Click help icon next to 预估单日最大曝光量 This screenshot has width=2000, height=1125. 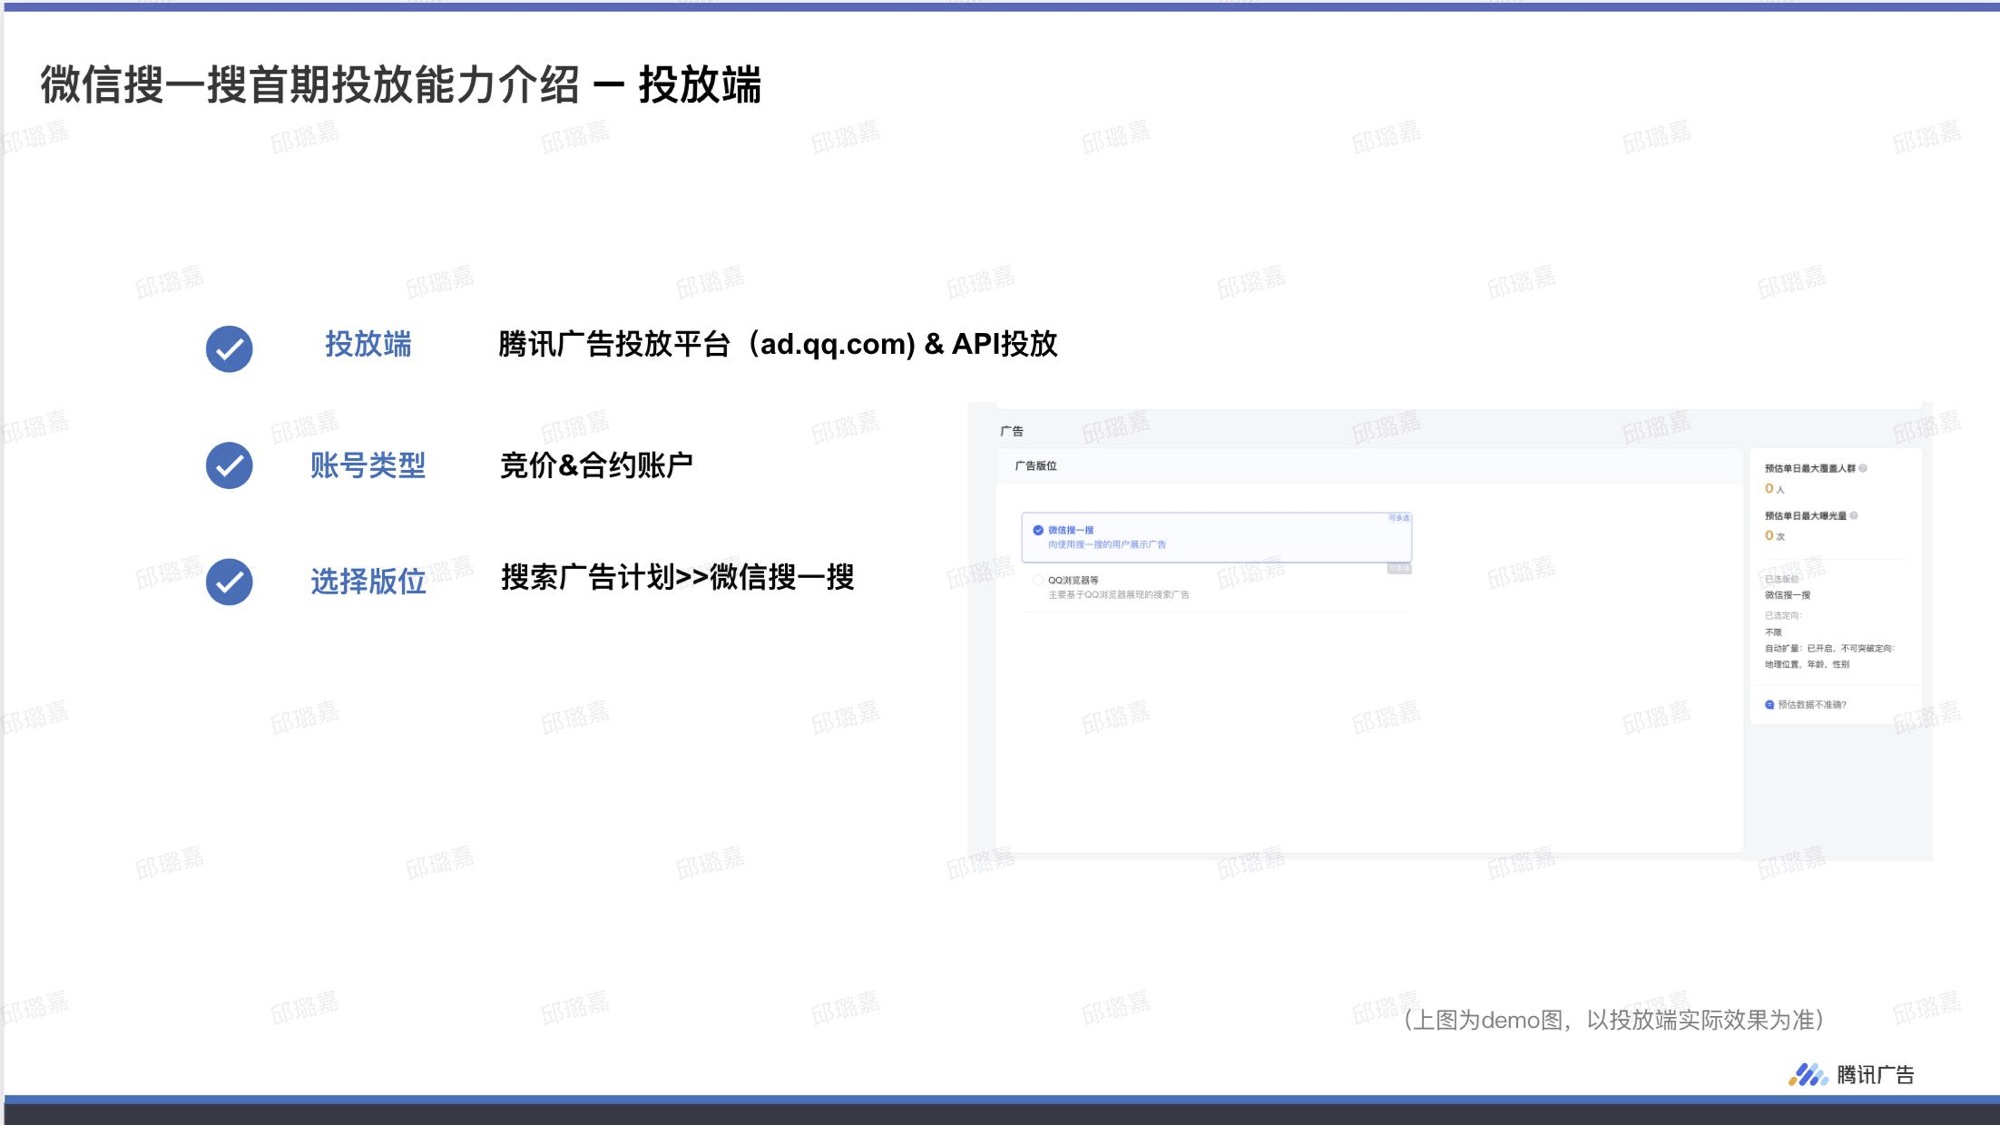(1854, 516)
